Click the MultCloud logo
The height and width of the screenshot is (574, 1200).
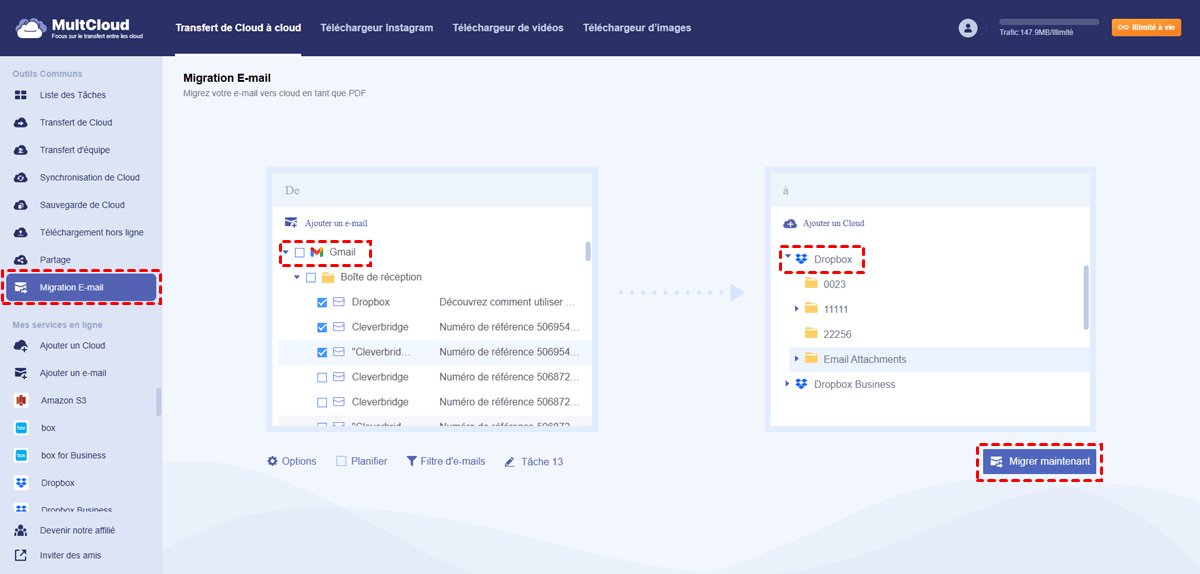pyautogui.click(x=79, y=28)
